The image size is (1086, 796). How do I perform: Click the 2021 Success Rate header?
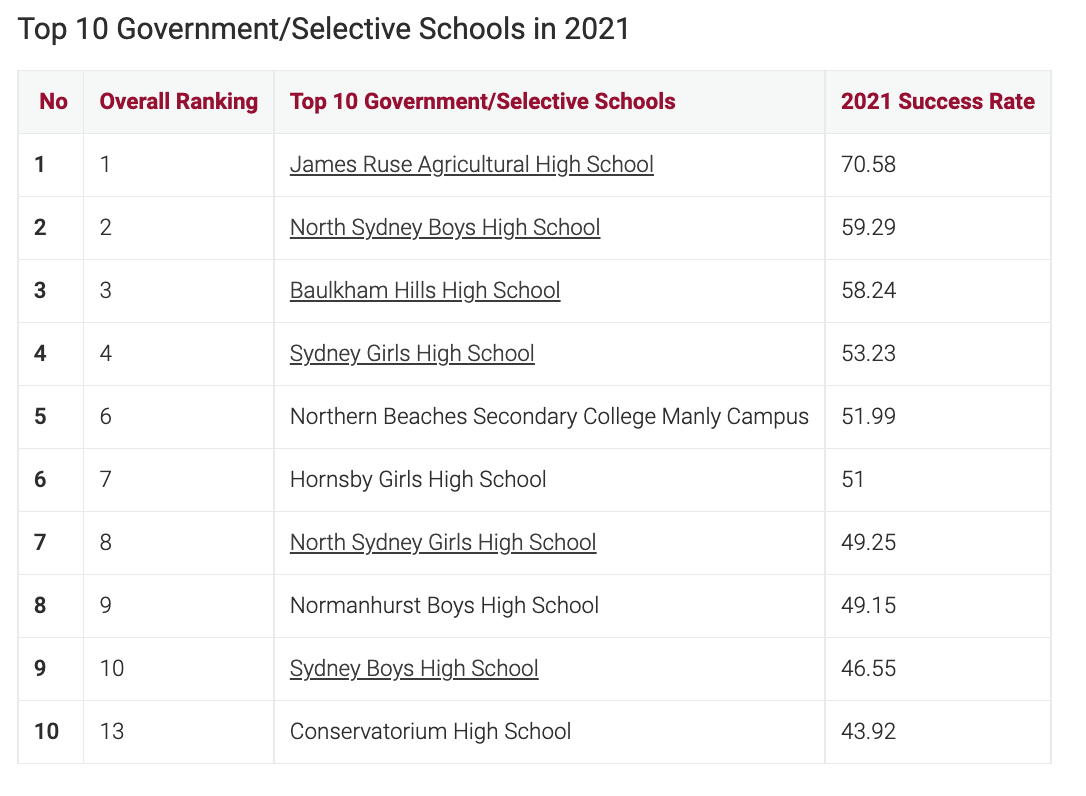coord(937,102)
